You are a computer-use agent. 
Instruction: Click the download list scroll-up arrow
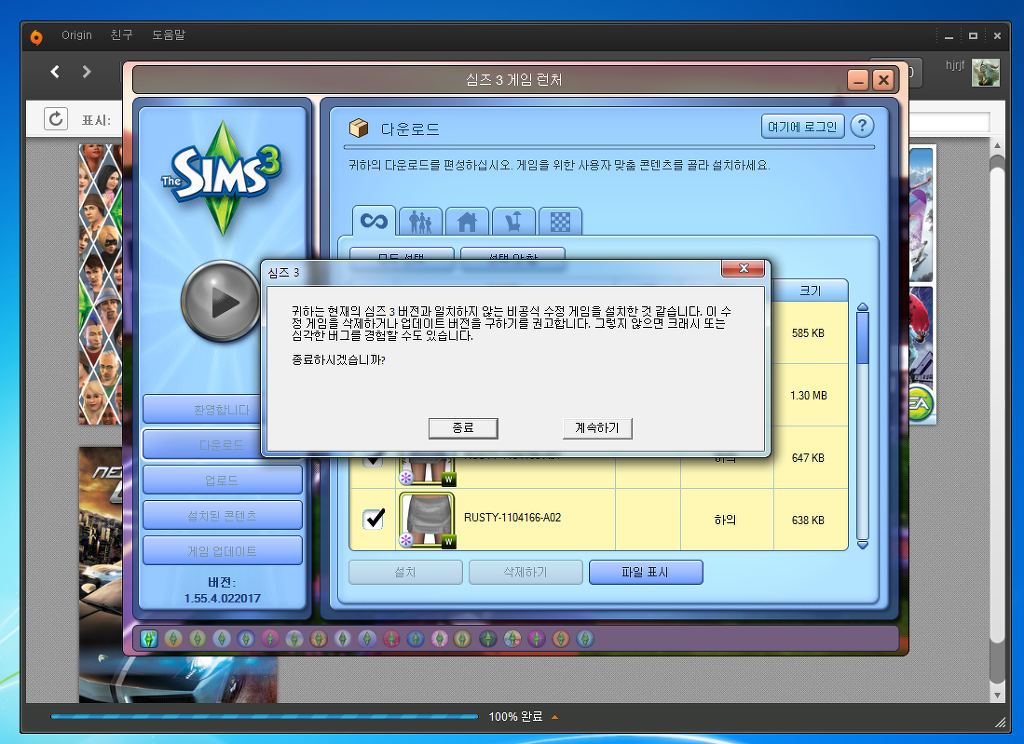pos(862,307)
